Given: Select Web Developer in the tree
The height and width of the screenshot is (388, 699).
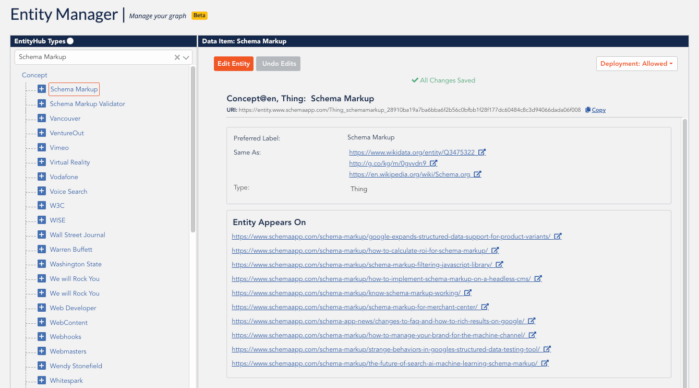Looking at the screenshot, I should point(73,308).
